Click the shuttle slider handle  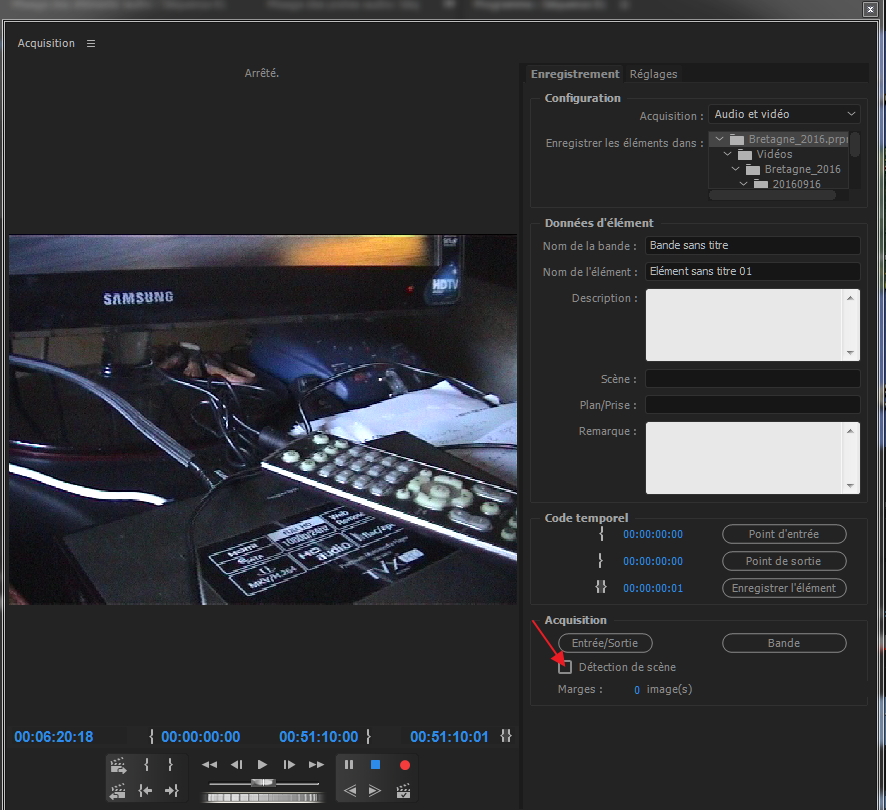tap(263, 783)
